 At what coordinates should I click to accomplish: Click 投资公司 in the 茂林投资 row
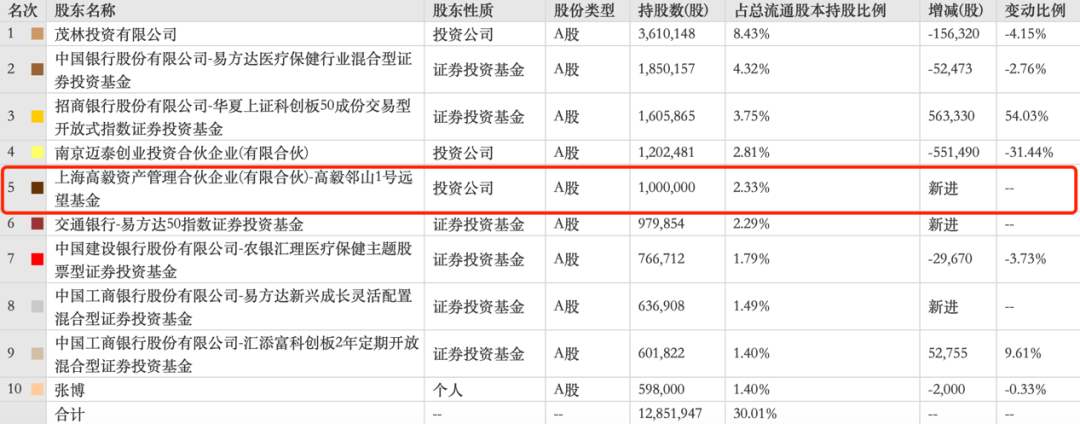pos(464,33)
